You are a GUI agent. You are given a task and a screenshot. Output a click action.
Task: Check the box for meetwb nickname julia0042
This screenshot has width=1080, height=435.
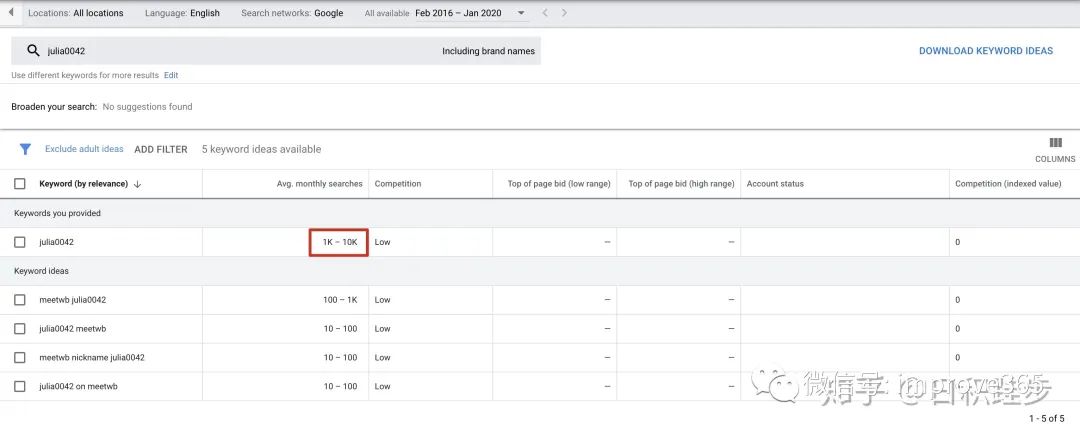pos(20,358)
